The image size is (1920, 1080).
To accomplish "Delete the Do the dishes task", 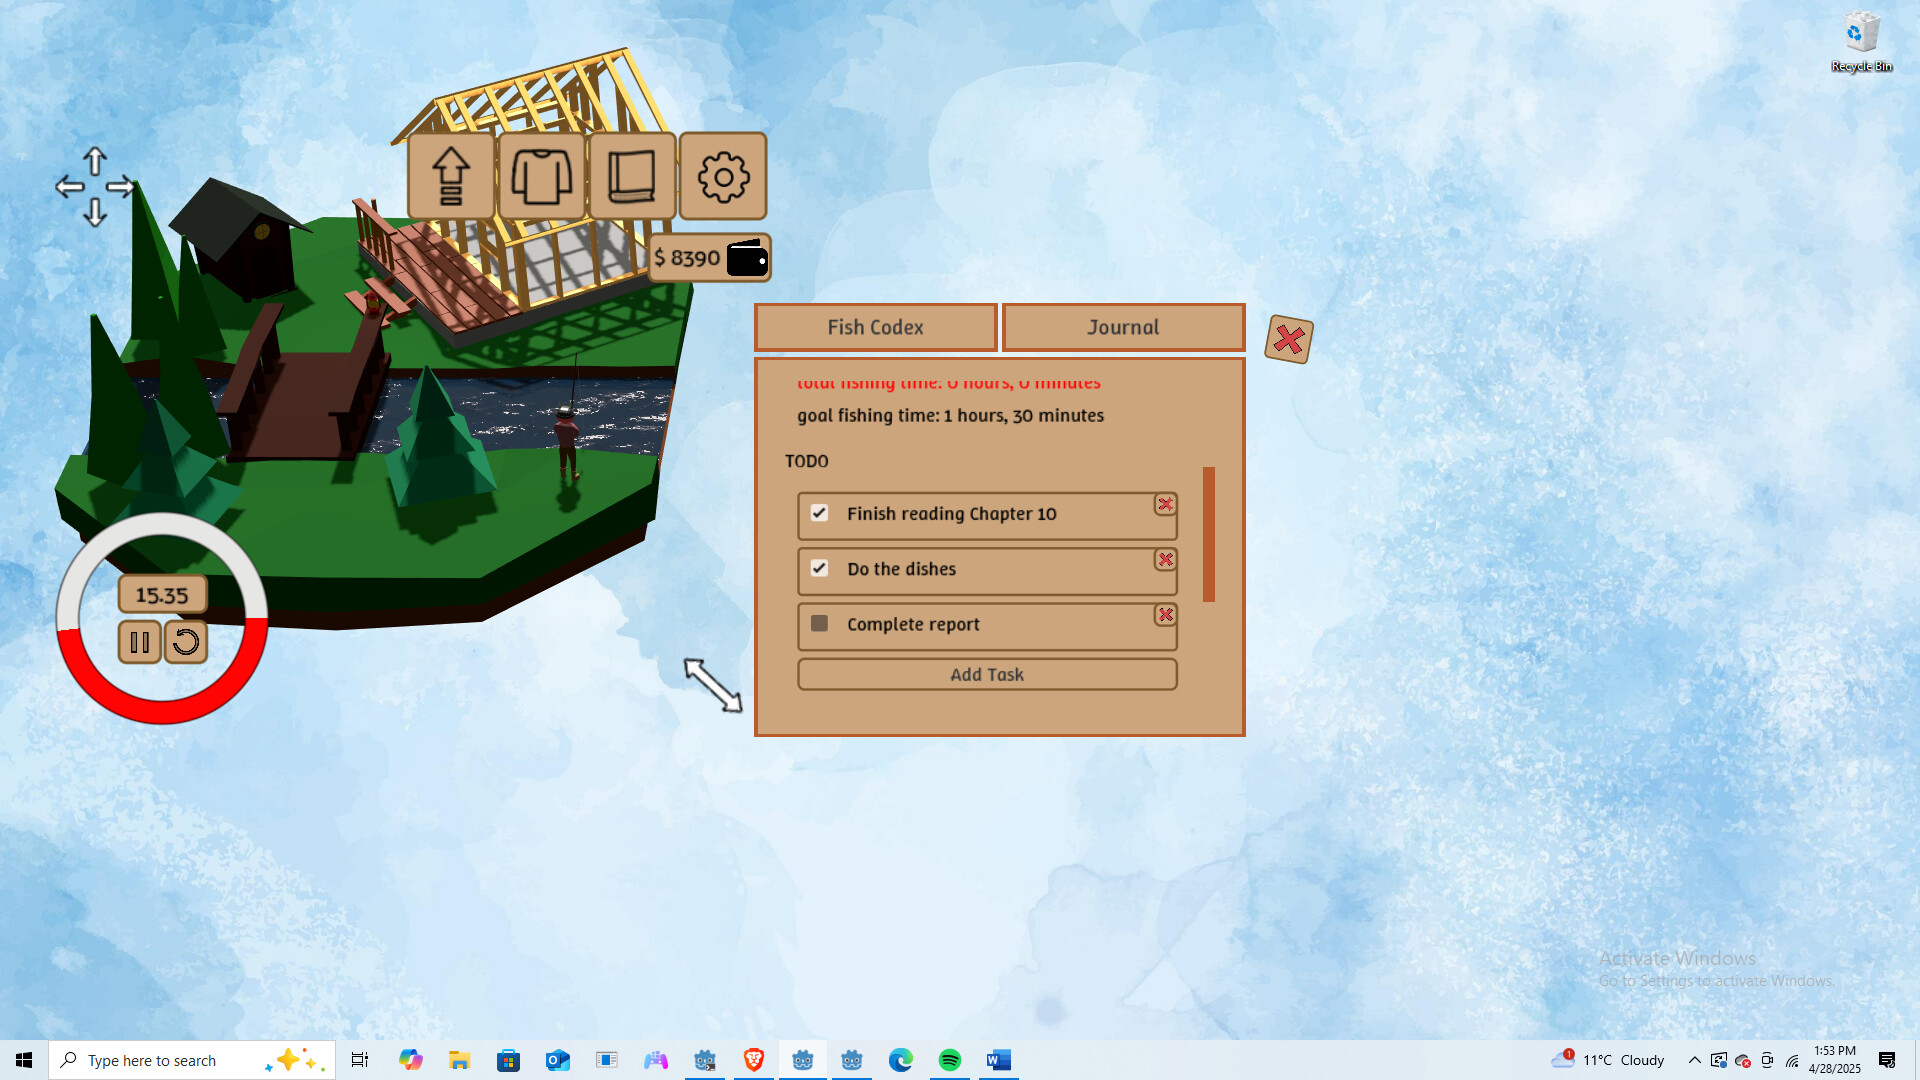I will pos(1165,560).
